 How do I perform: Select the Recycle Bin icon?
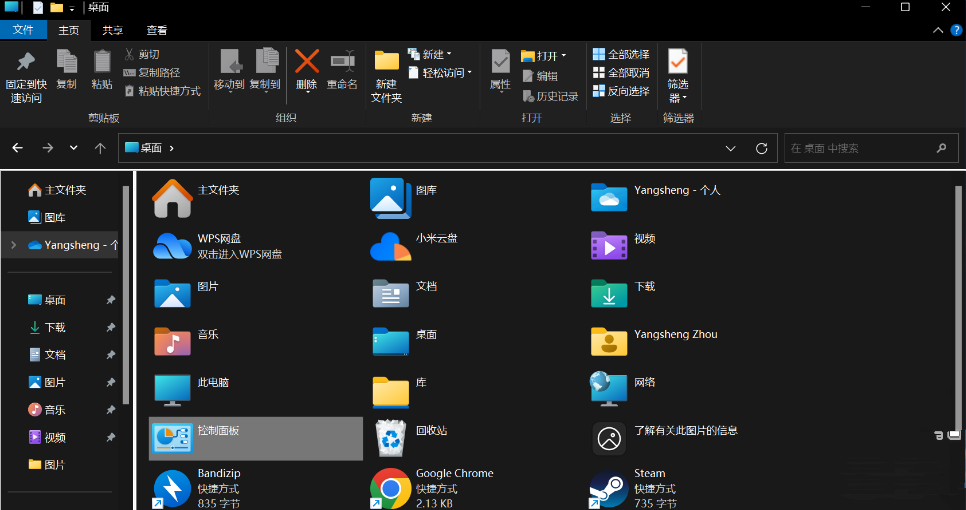[x=389, y=438]
